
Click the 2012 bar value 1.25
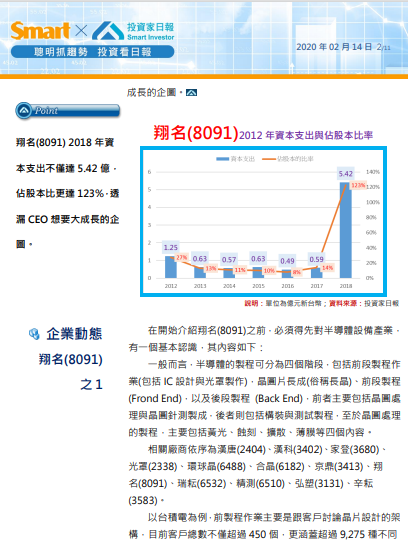[x=171, y=247]
